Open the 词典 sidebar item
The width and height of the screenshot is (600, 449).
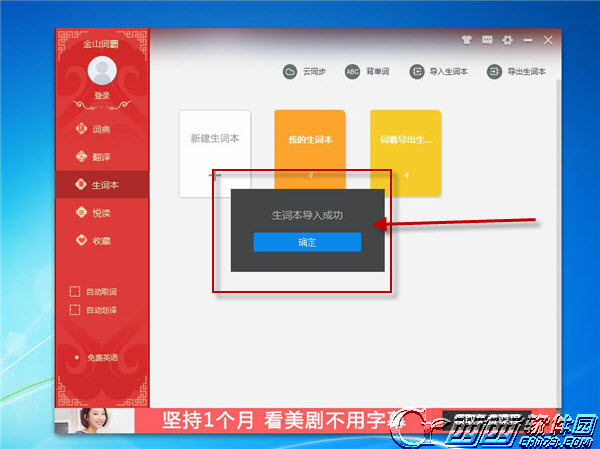click(102, 129)
